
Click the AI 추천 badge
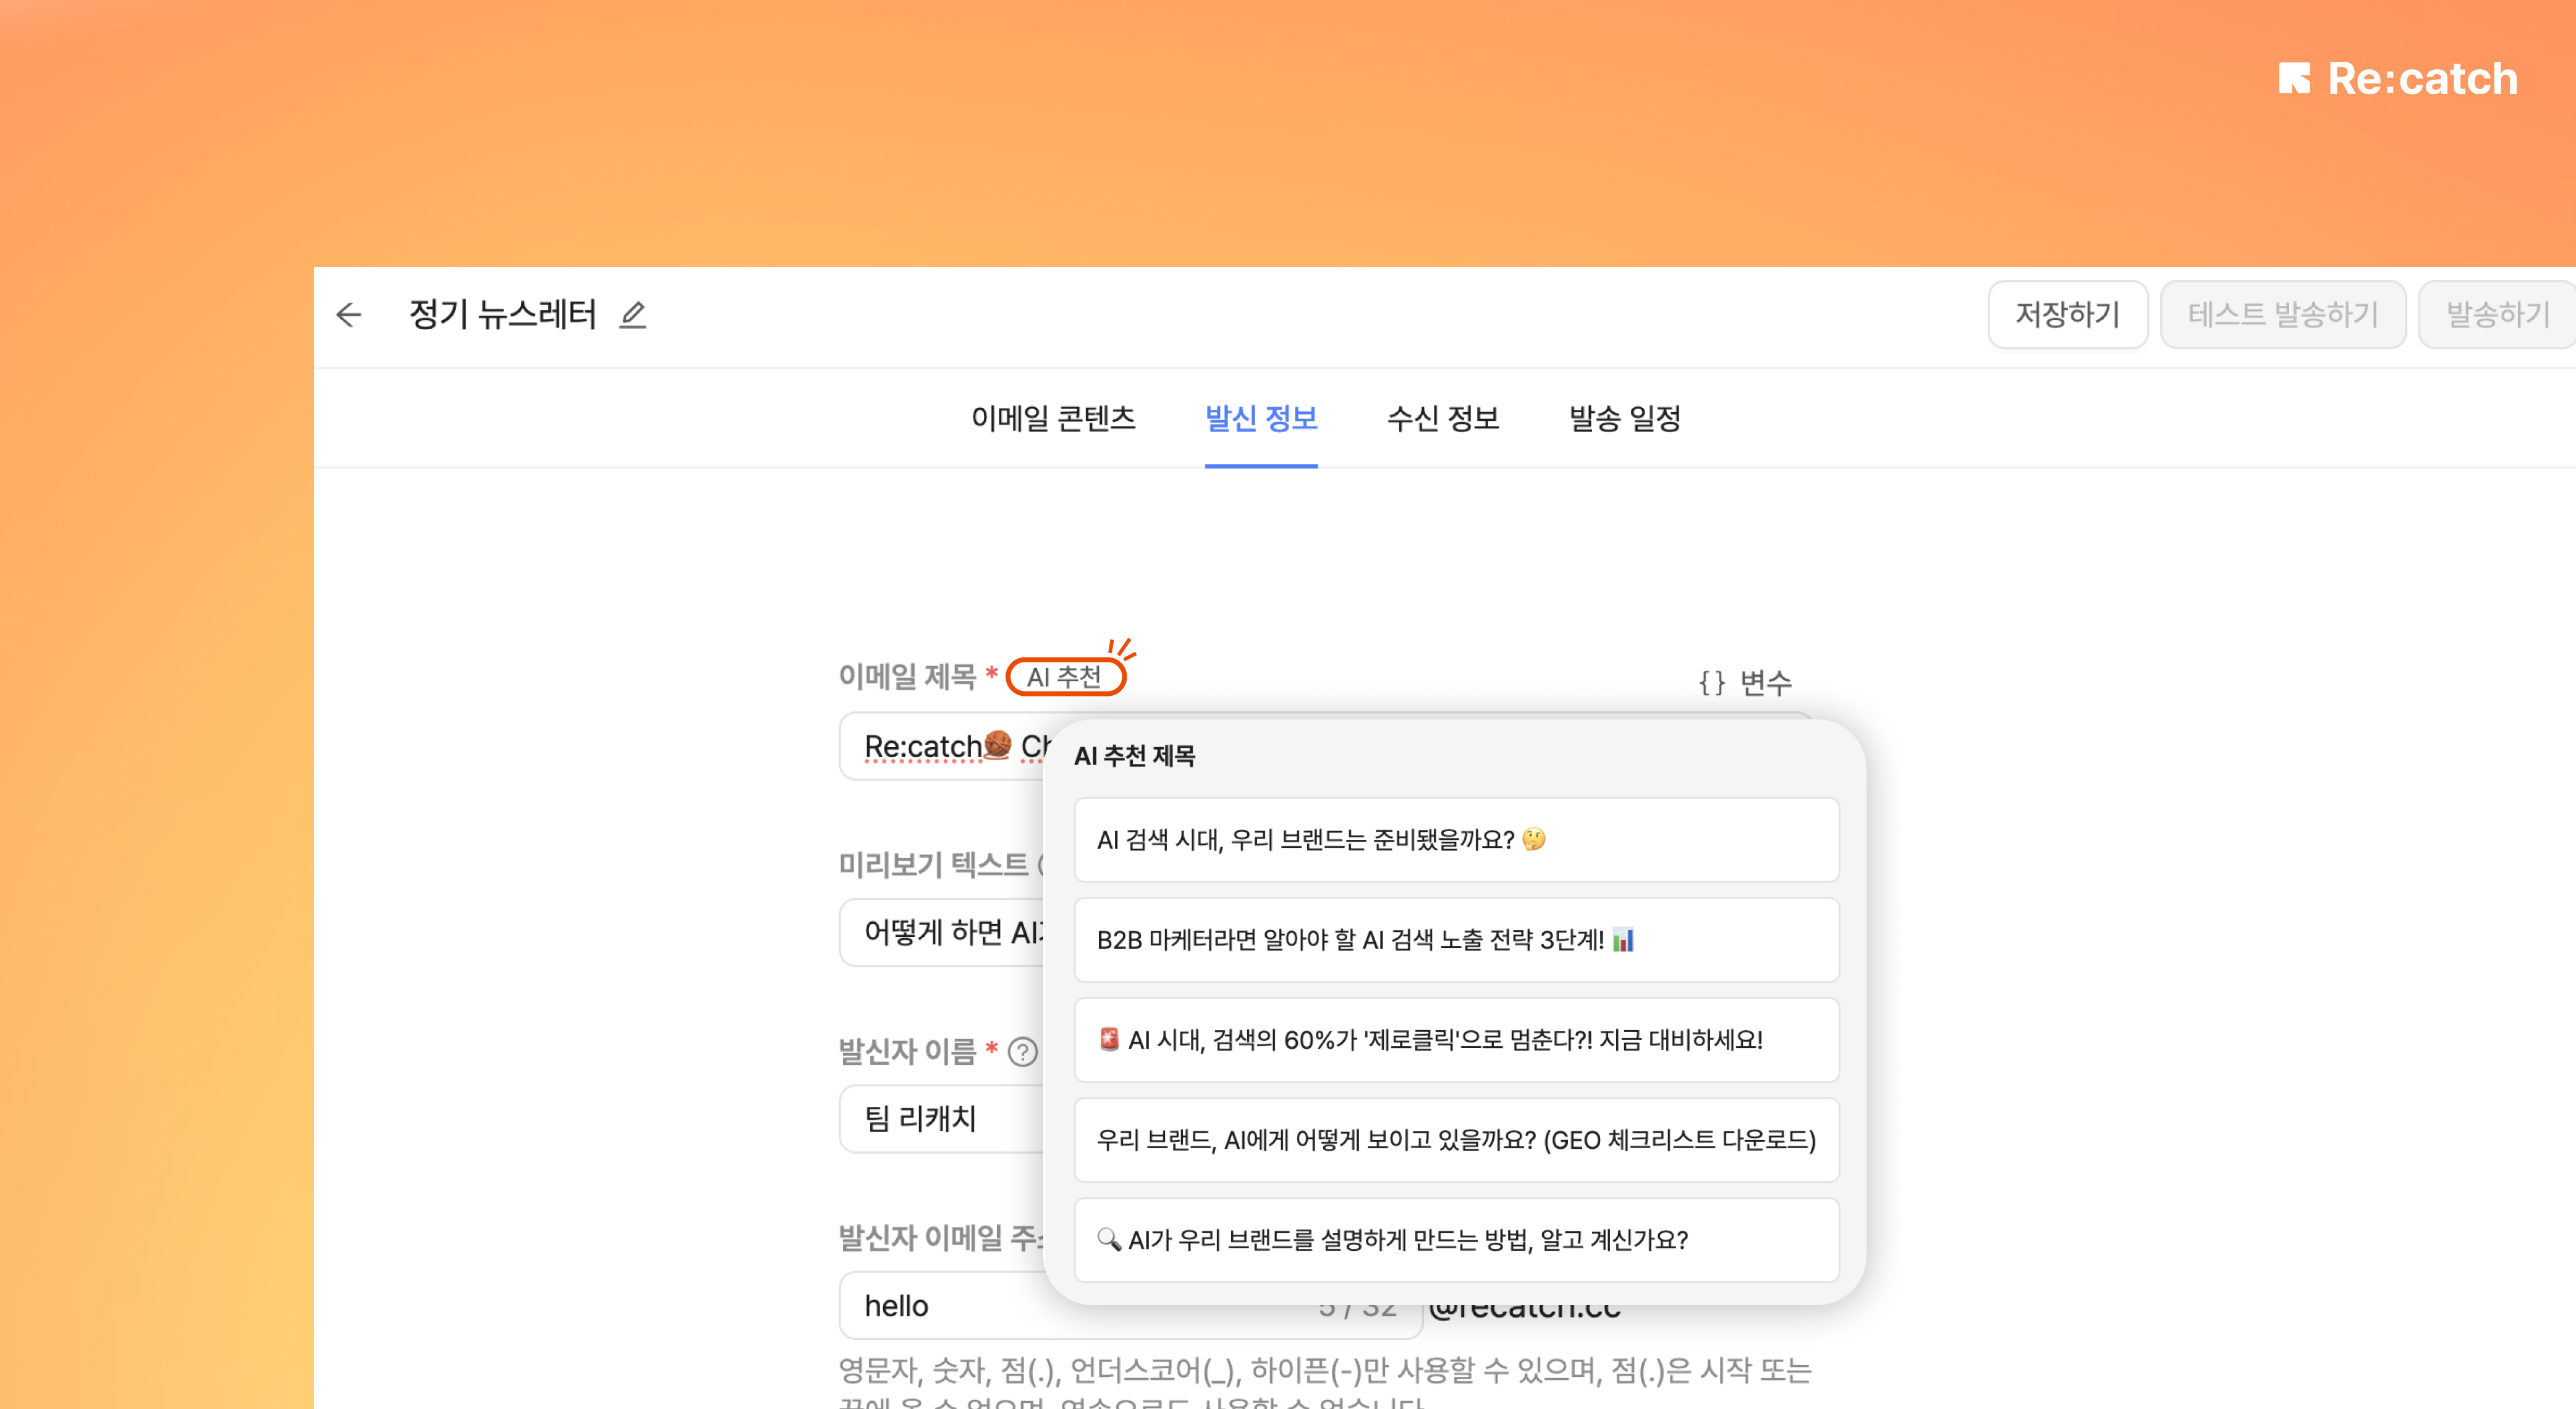pos(1065,677)
